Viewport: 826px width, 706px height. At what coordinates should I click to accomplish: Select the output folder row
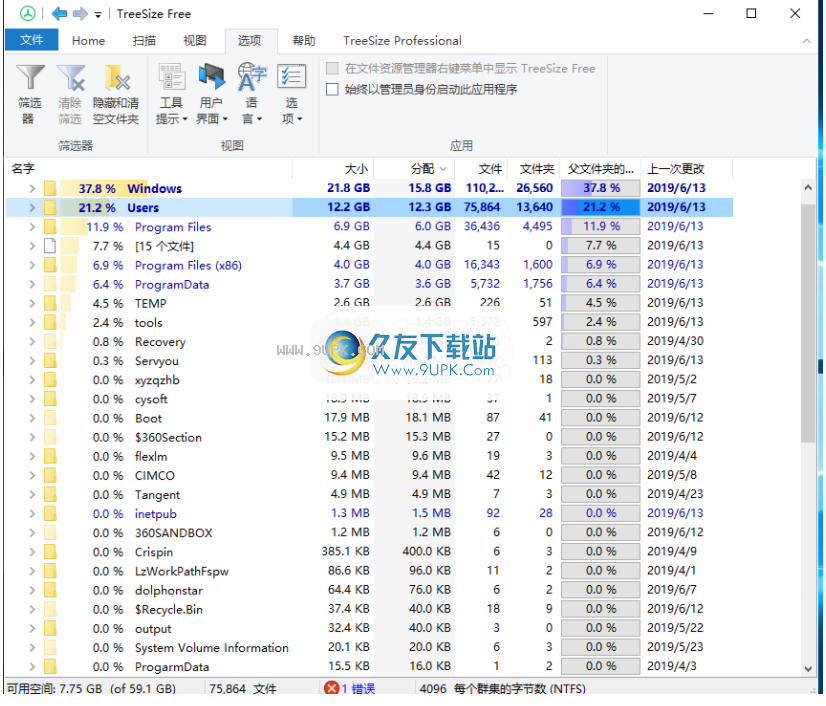click(x=369, y=628)
